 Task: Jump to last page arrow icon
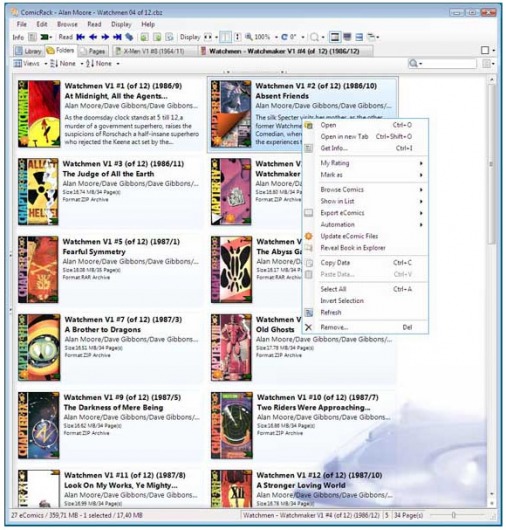point(117,37)
